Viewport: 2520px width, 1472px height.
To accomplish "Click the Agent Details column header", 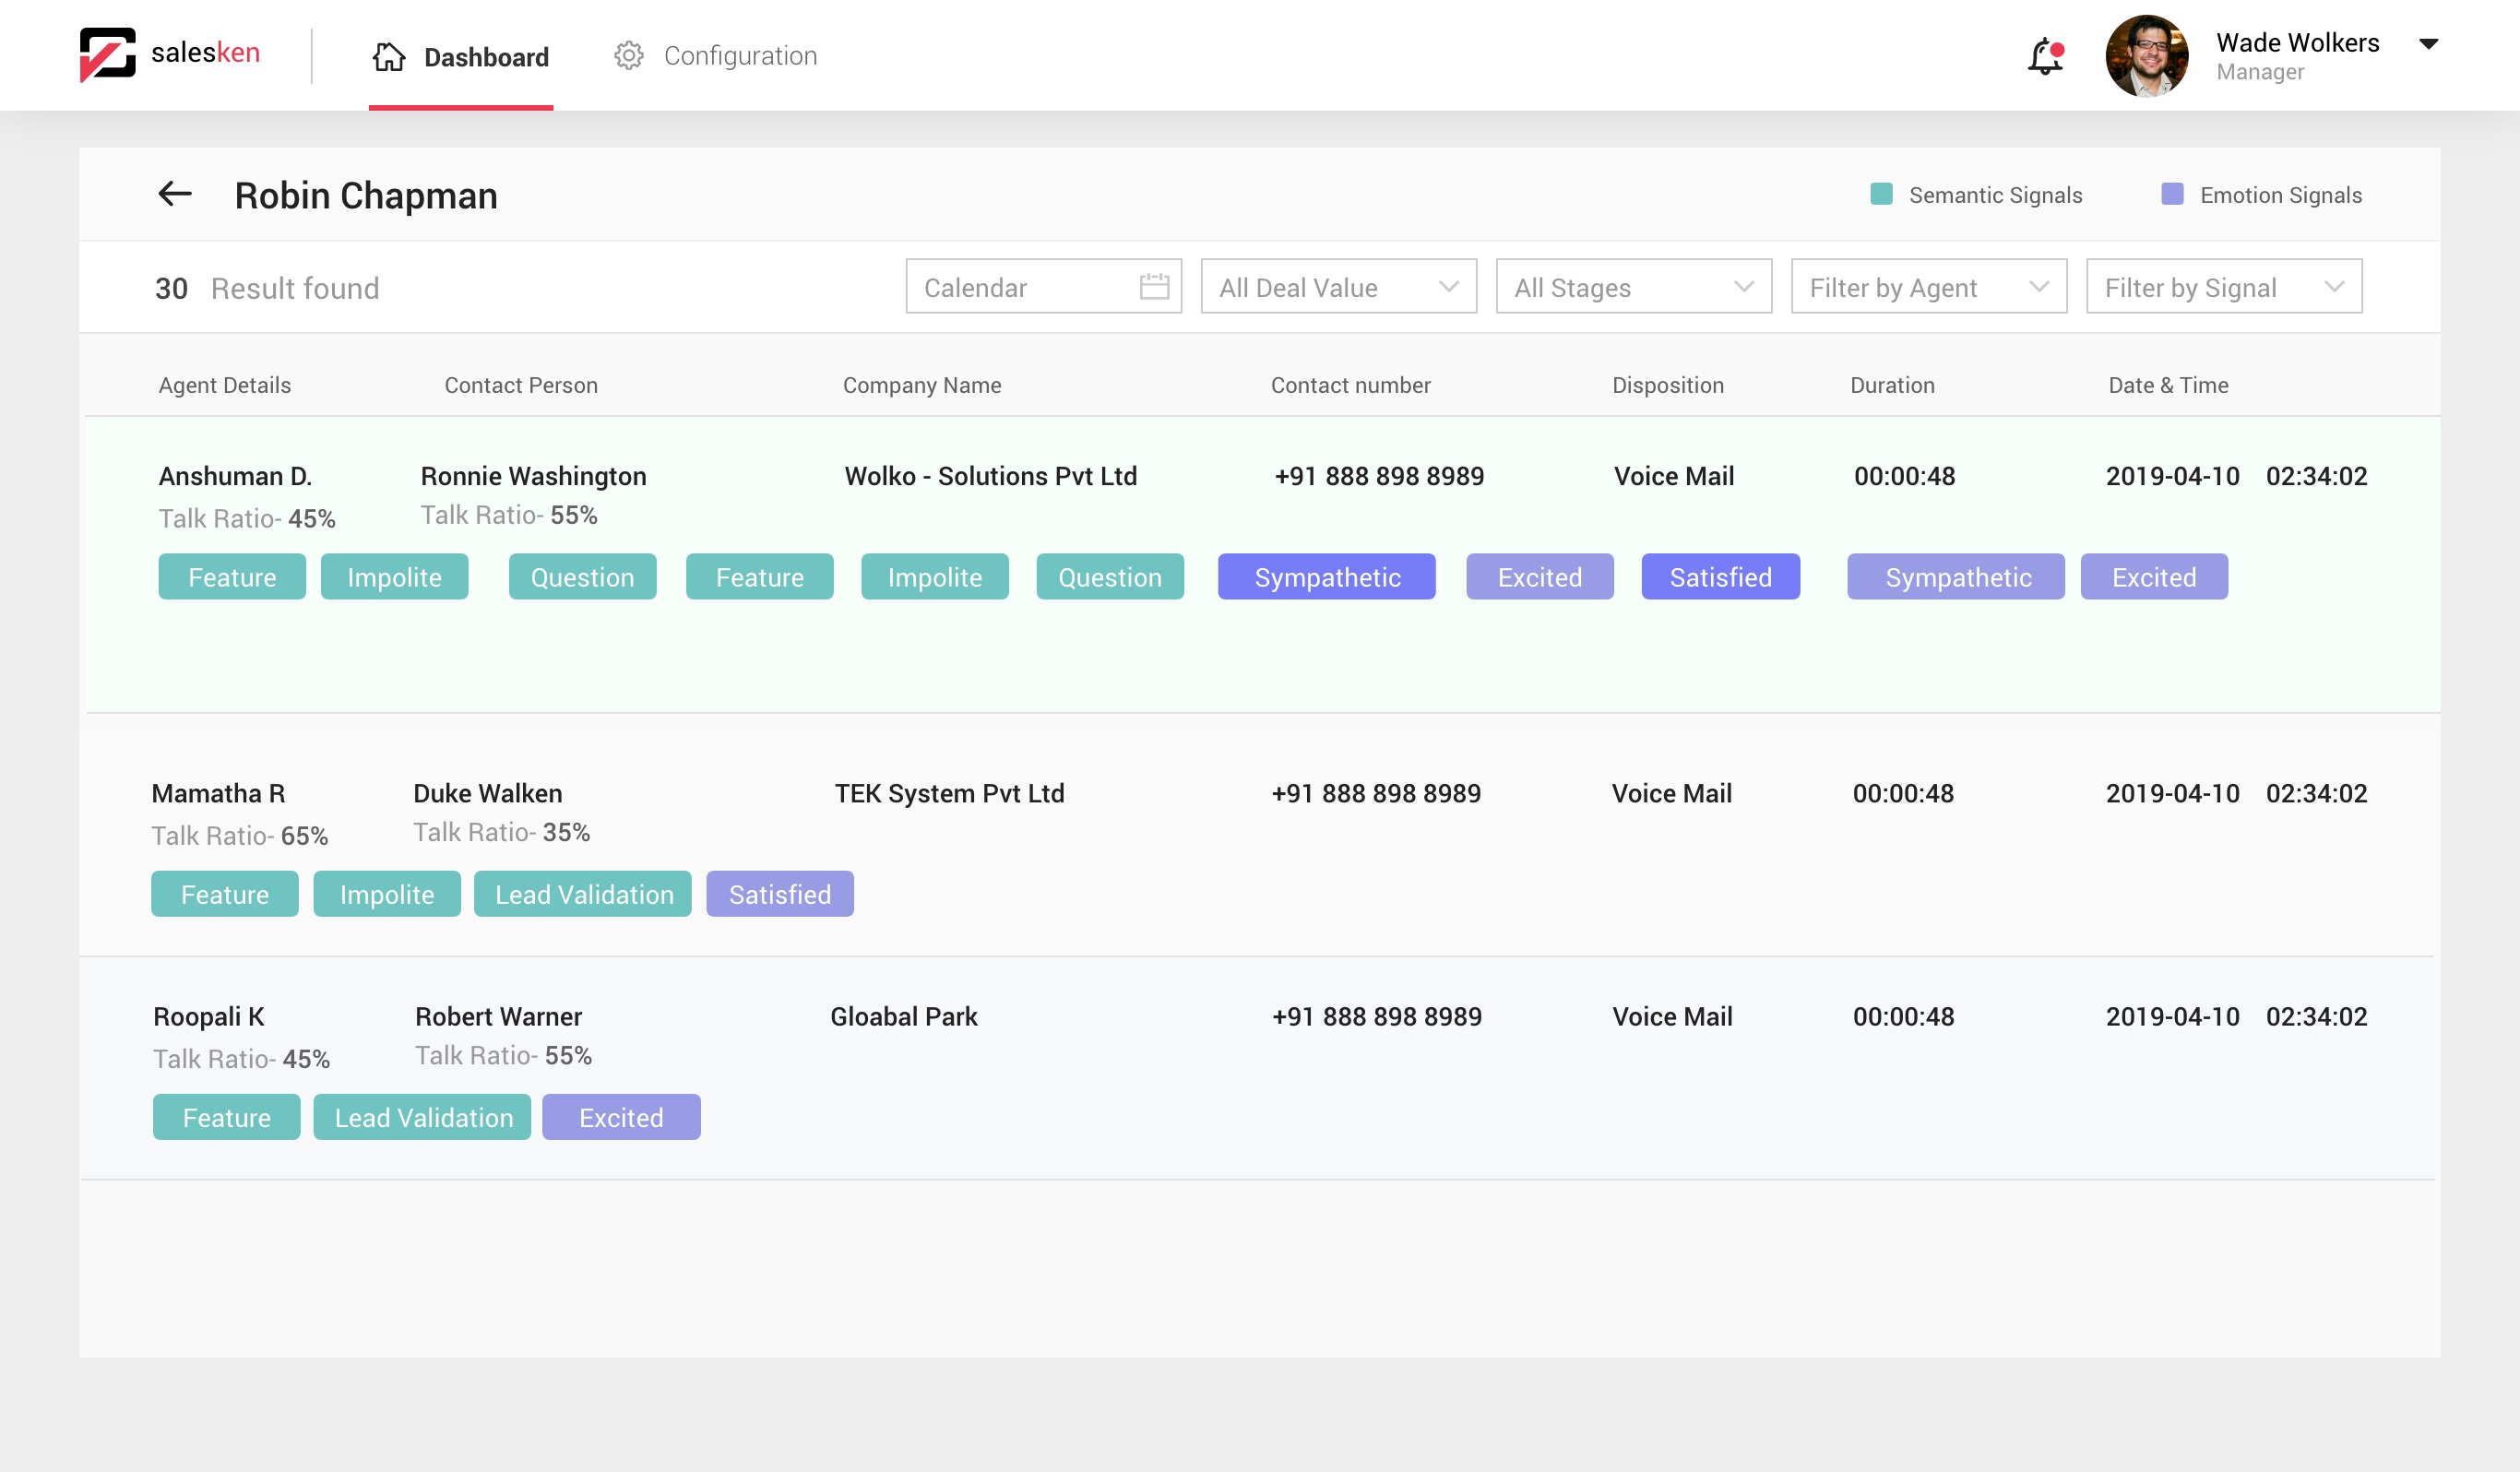I will [225, 385].
